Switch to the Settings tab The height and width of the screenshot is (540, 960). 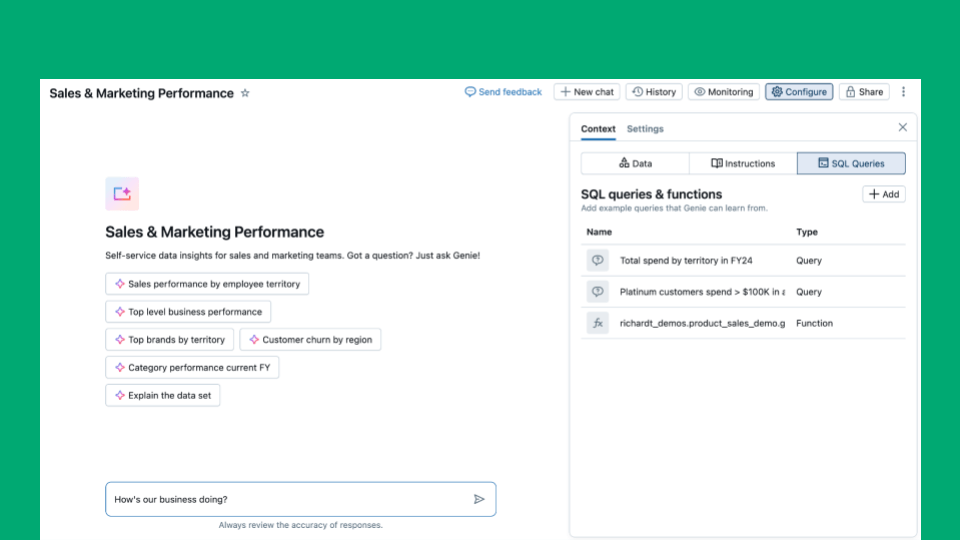(645, 129)
